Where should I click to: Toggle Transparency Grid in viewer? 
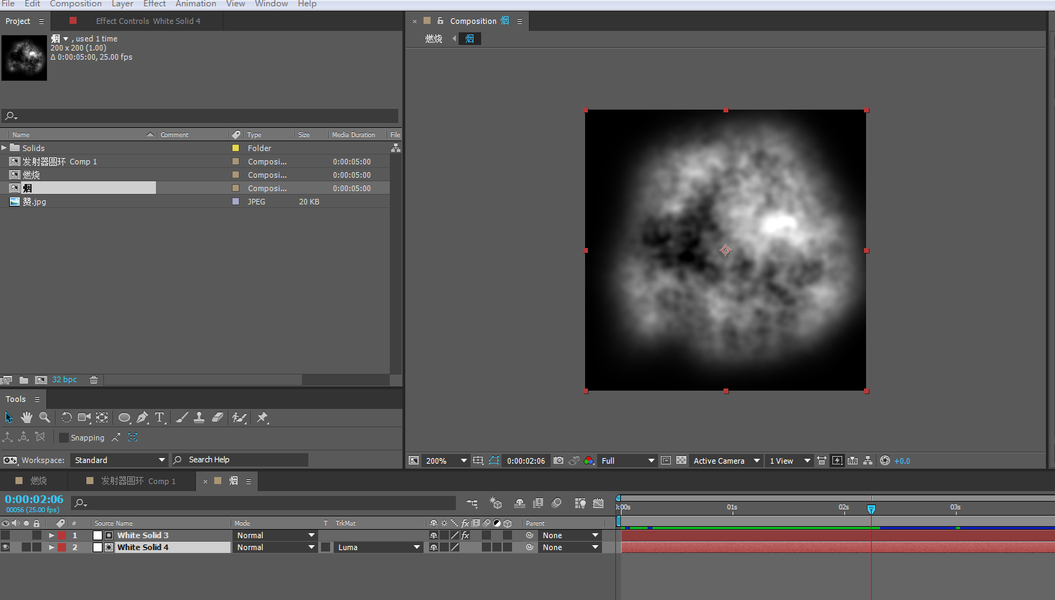681,461
